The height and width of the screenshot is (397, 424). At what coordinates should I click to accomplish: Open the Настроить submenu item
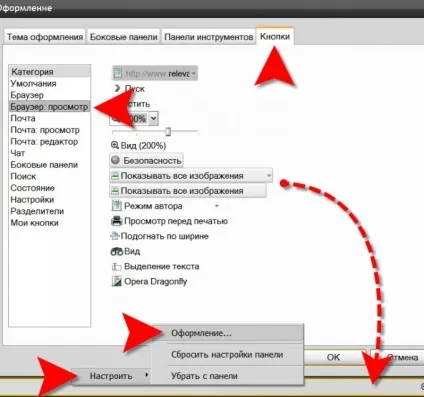point(111,376)
